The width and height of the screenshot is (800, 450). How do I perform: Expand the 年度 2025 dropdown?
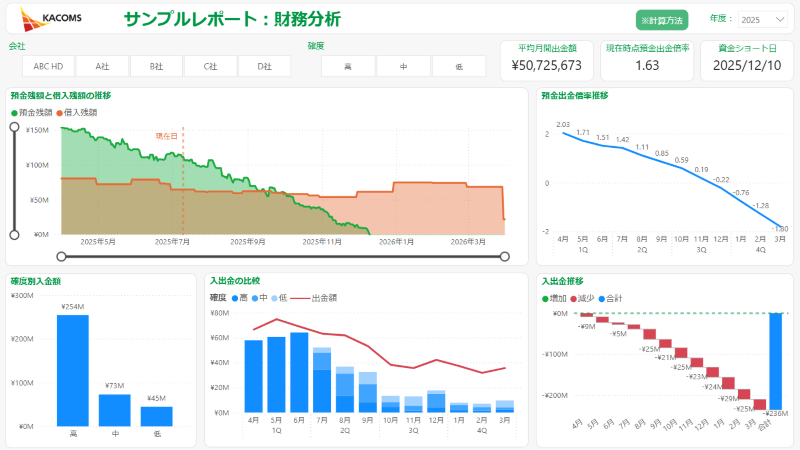pyautogui.click(x=763, y=19)
